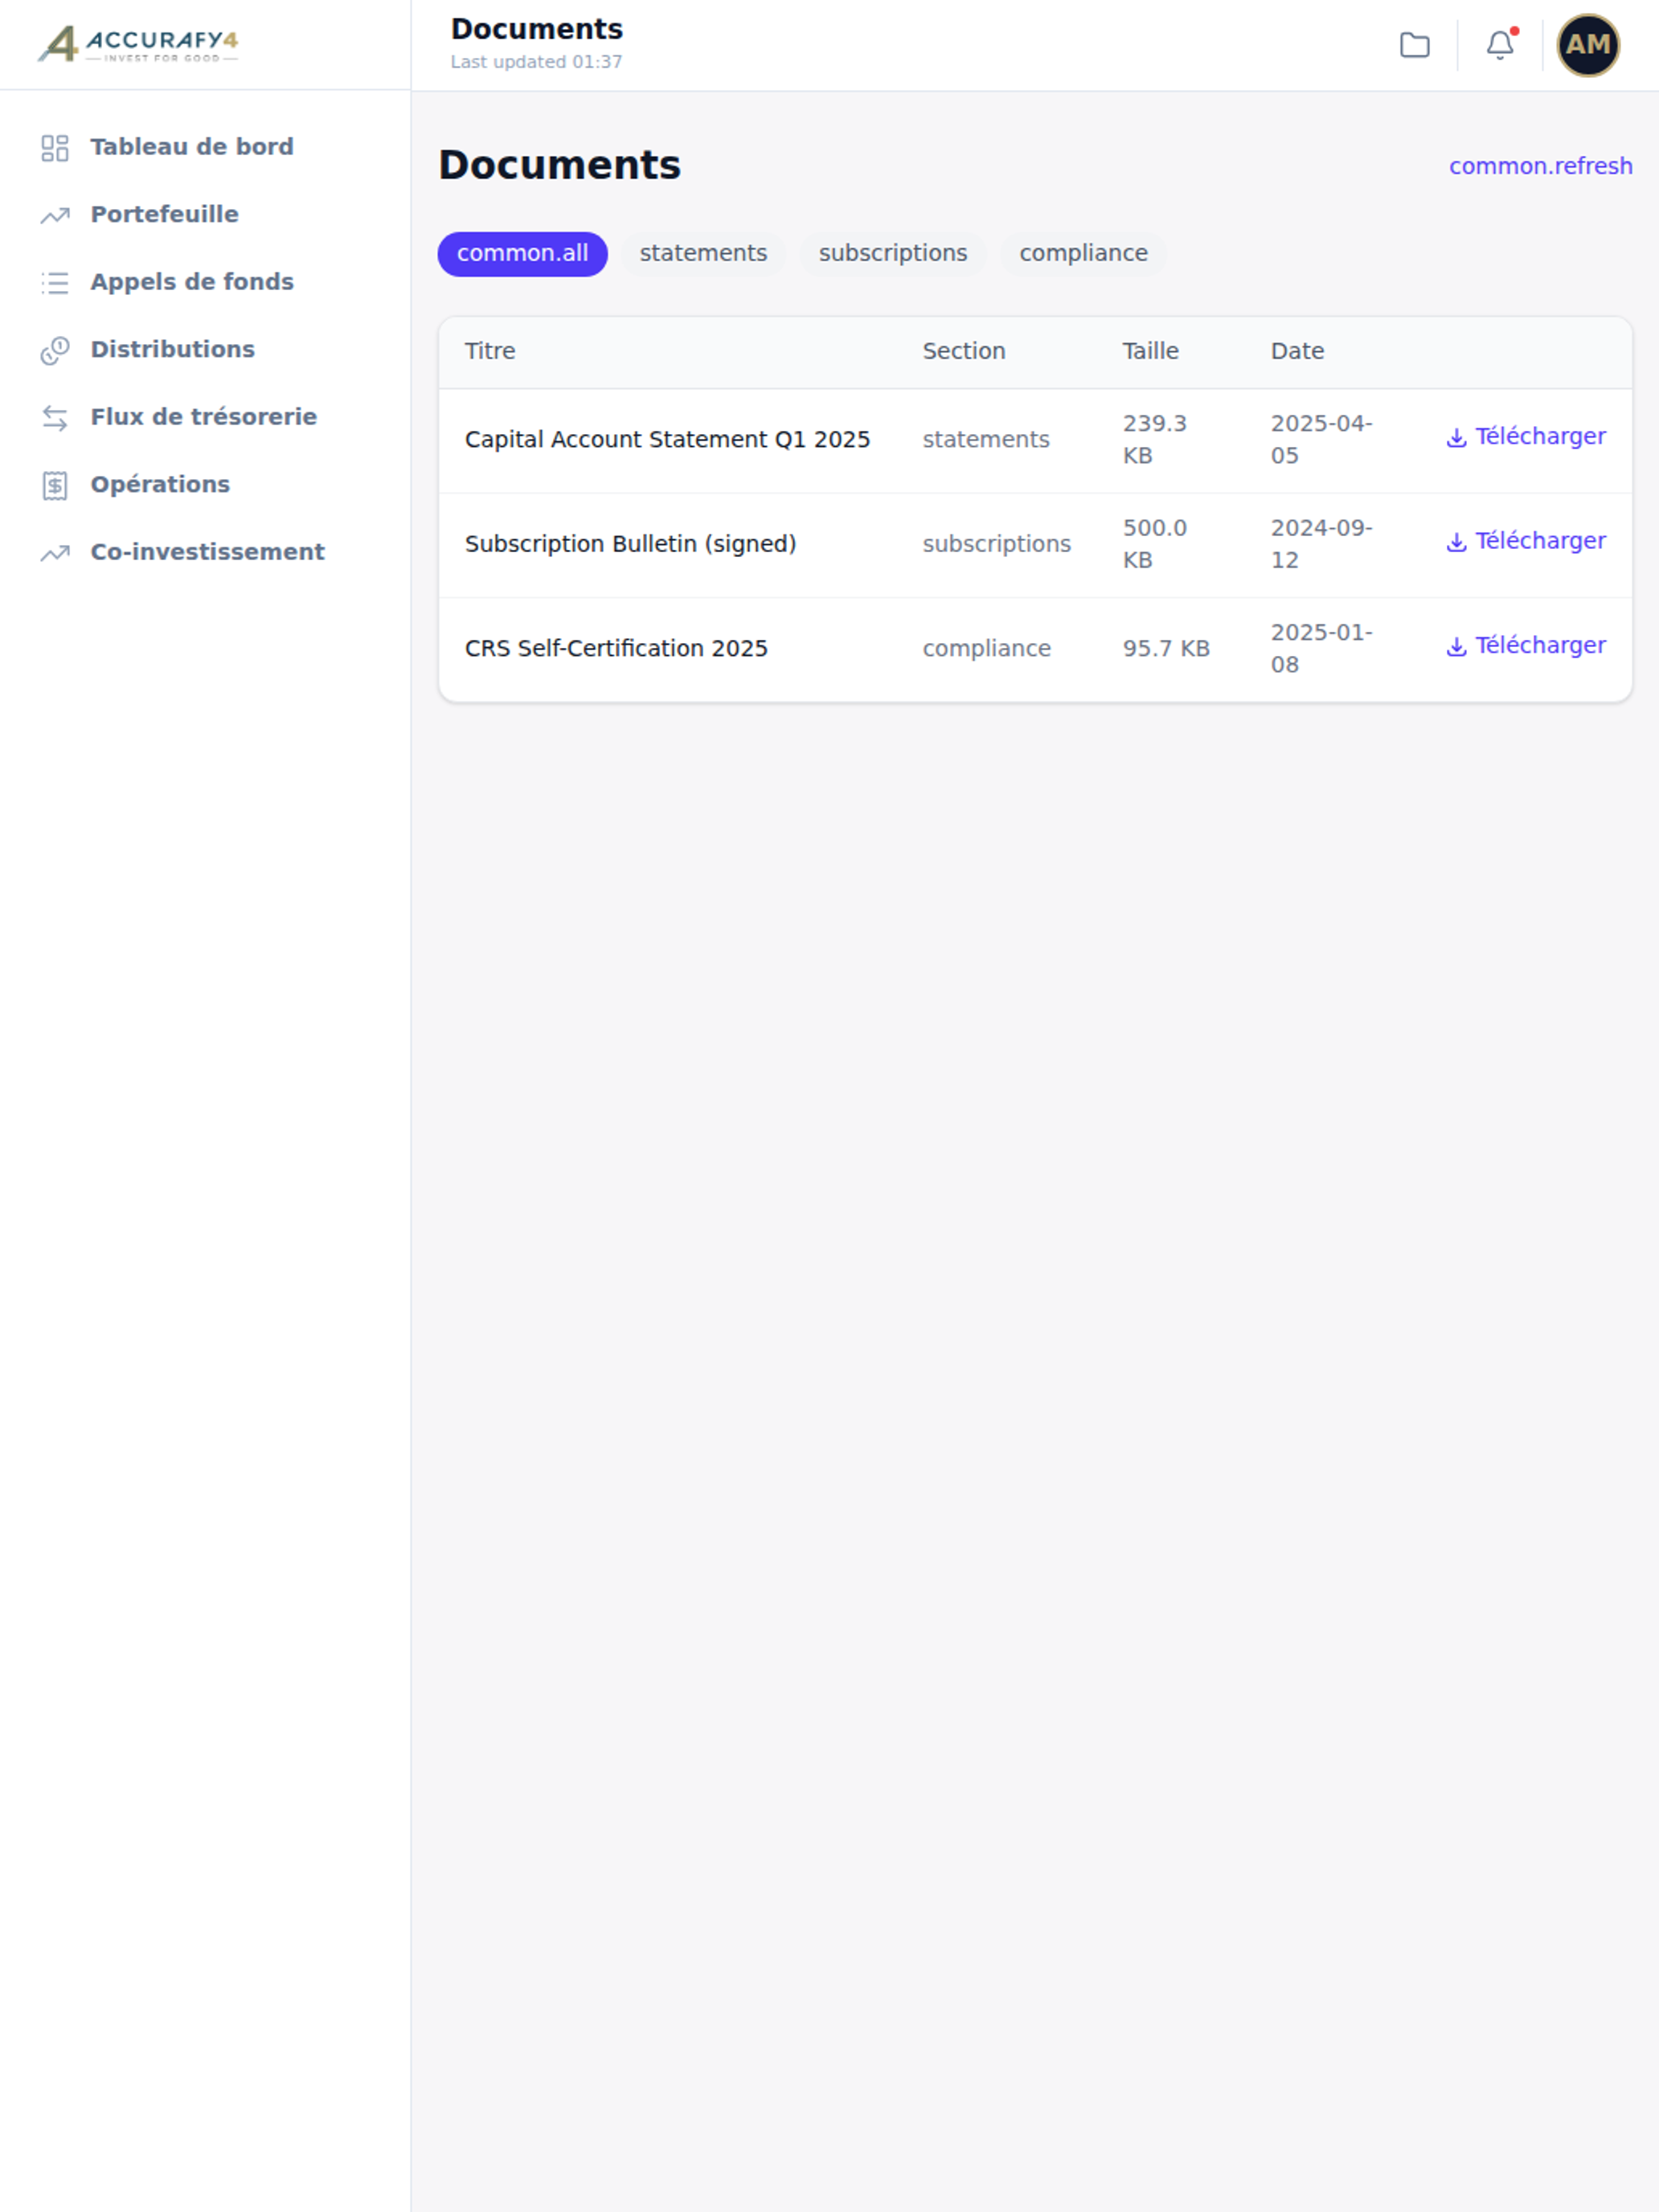
Task: Open the notifications bell
Action: click(1500, 45)
